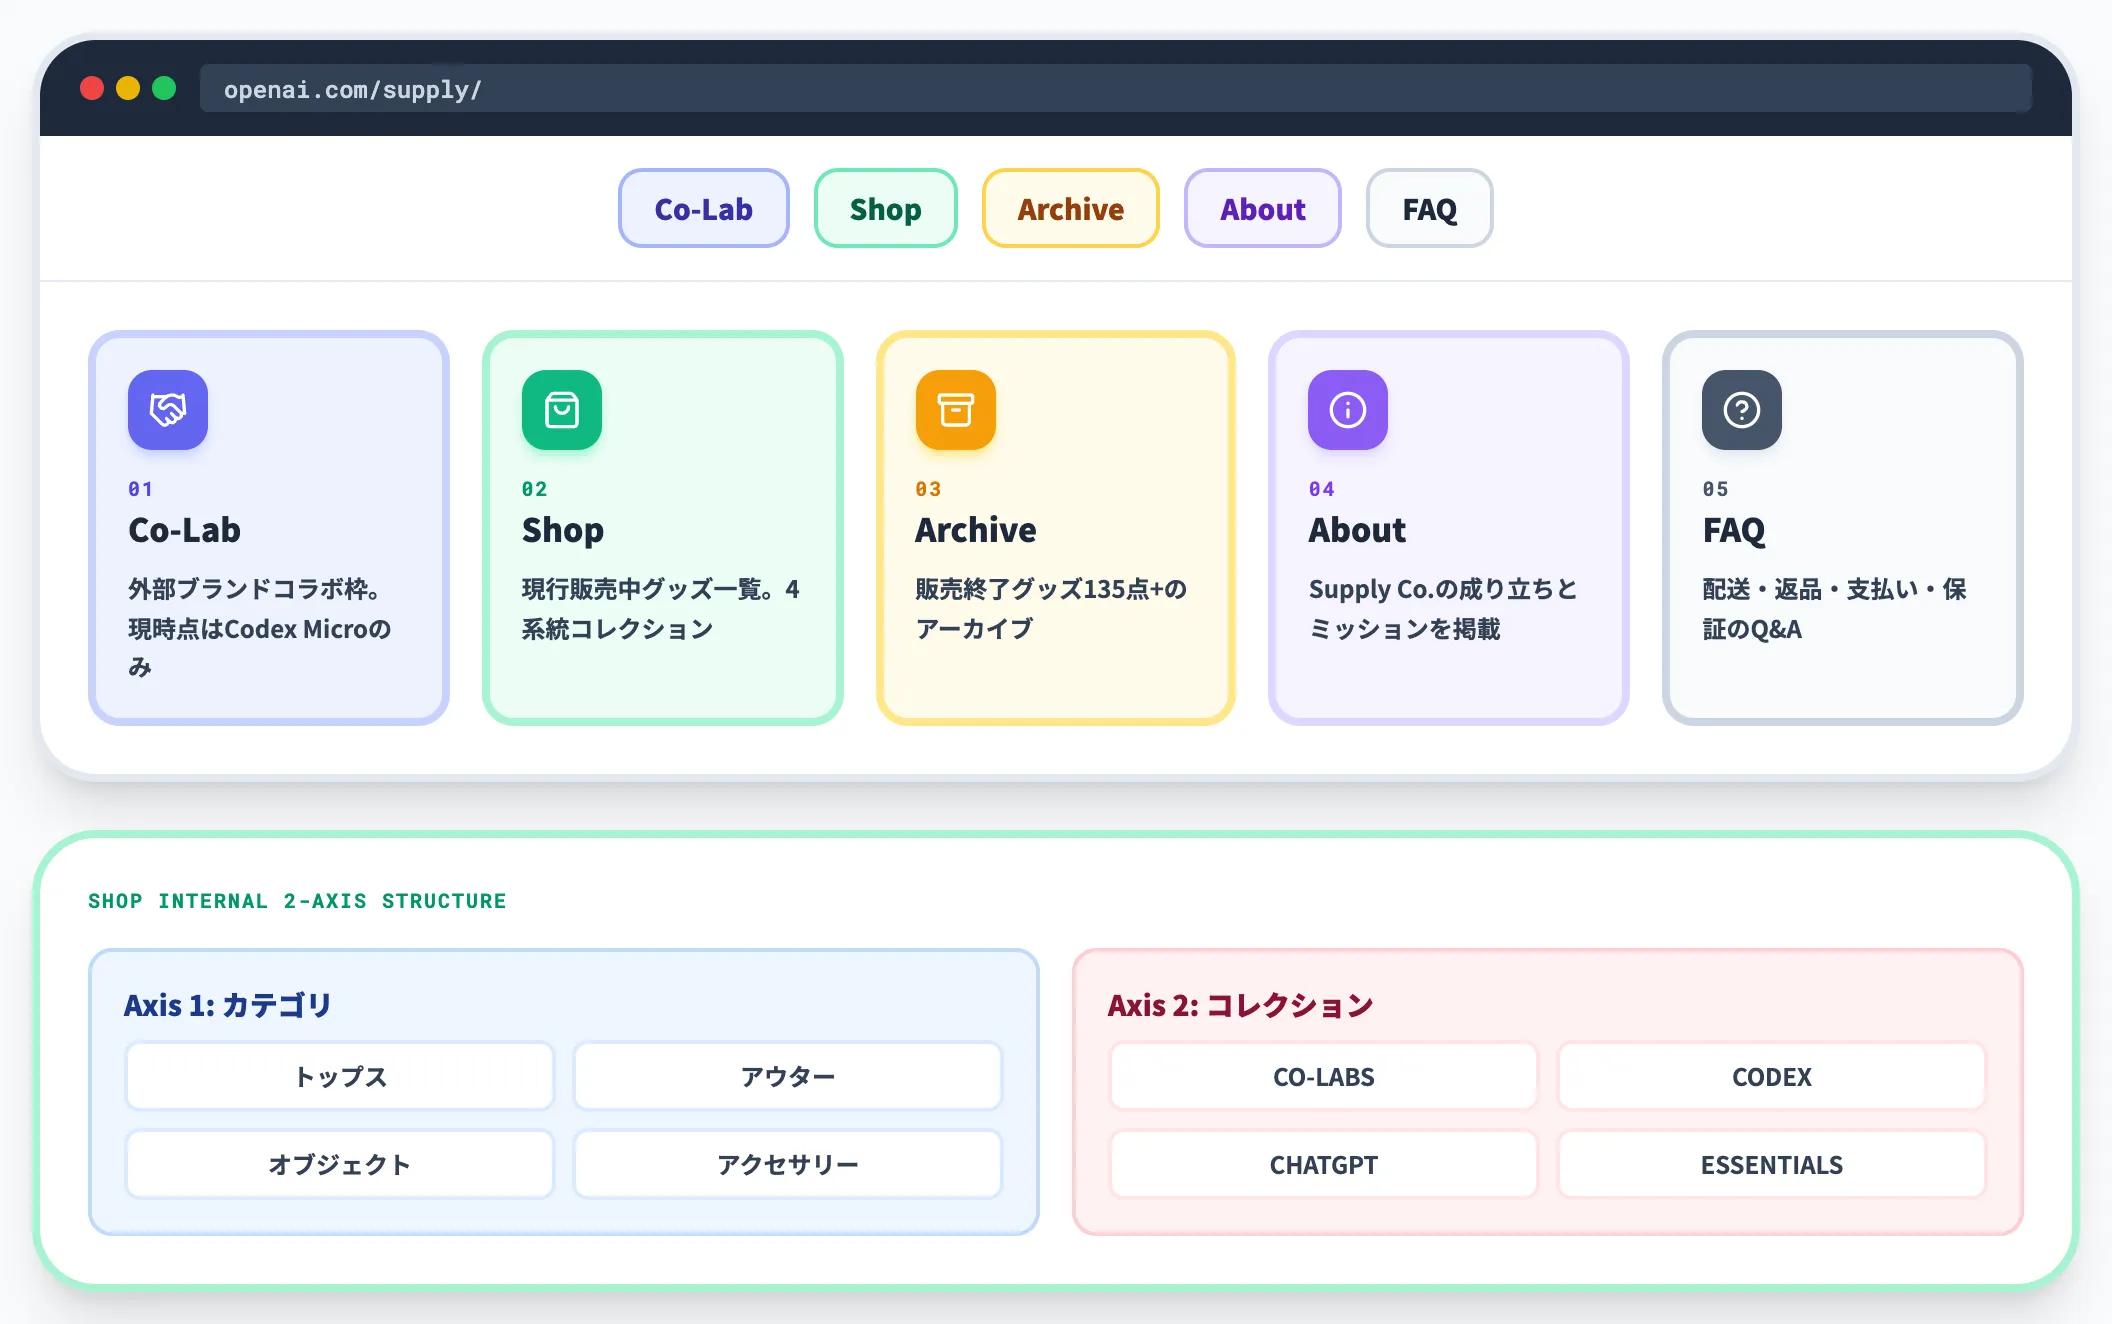Select the FAQ nav tab
This screenshot has width=2112, height=1324.
[x=1430, y=208]
